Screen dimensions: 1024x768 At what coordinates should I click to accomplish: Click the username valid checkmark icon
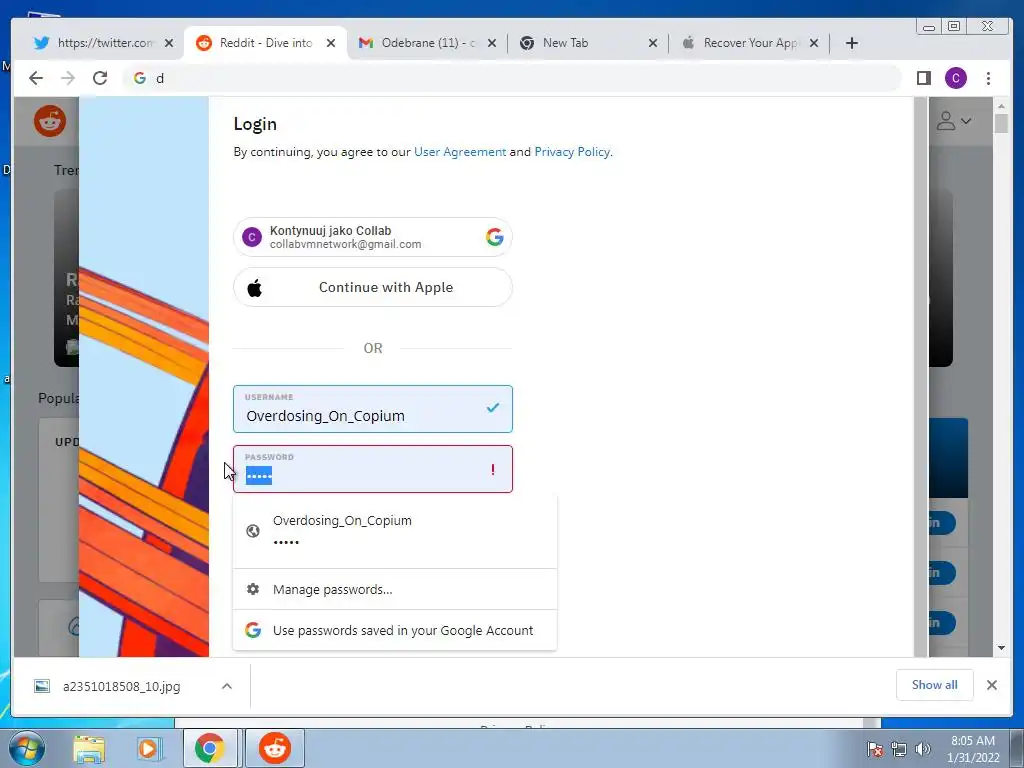493,408
